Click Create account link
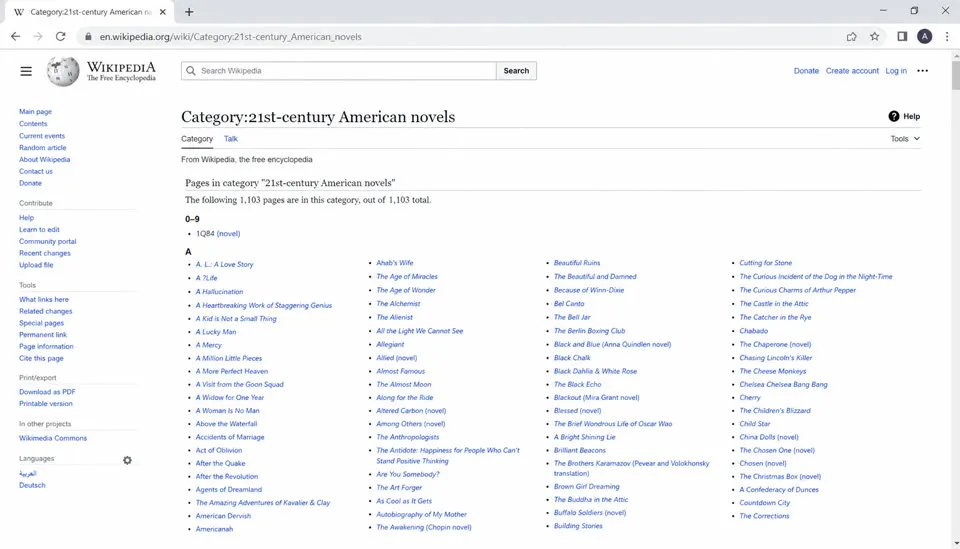Image resolution: width=960 pixels, height=549 pixels. [852, 71]
